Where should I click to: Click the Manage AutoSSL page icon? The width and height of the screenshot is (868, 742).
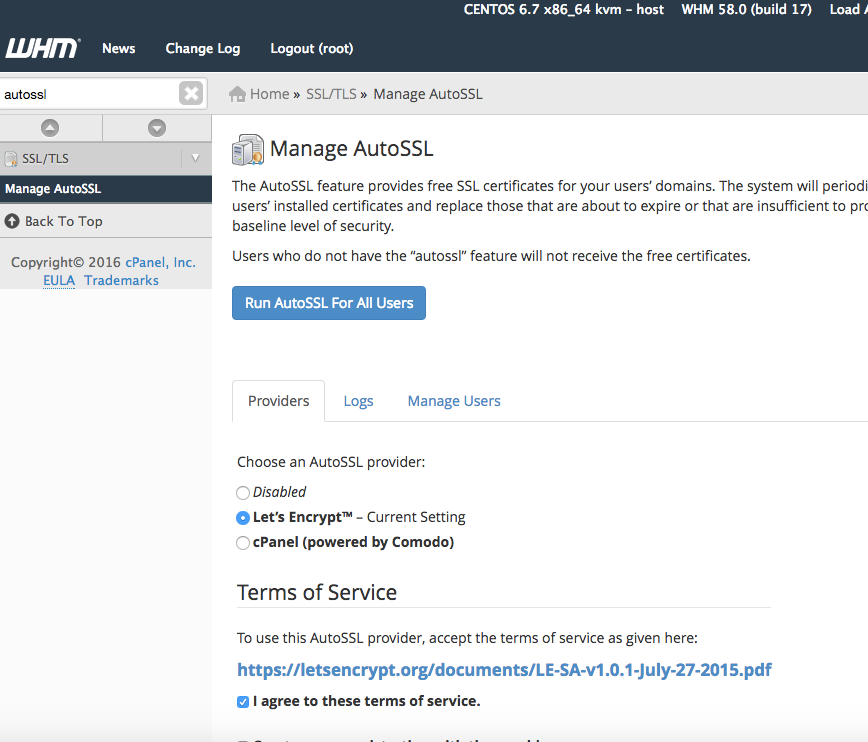247,150
